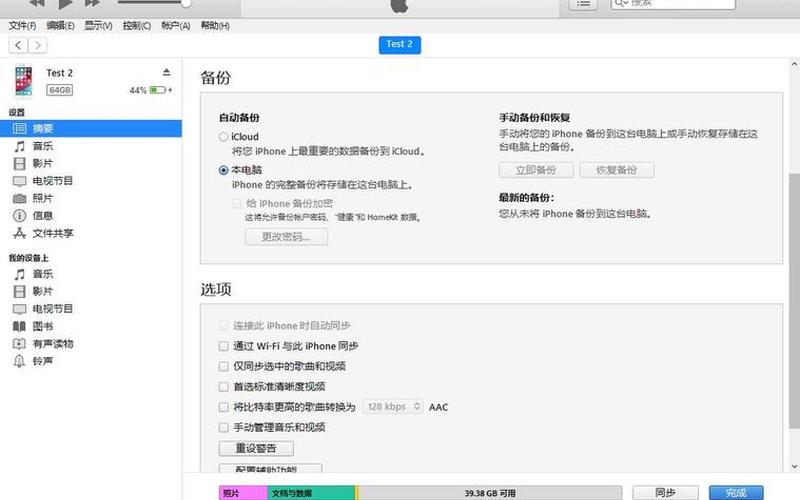The height and width of the screenshot is (500, 800).
Task: Click the 同步 button
Action: [665, 493]
